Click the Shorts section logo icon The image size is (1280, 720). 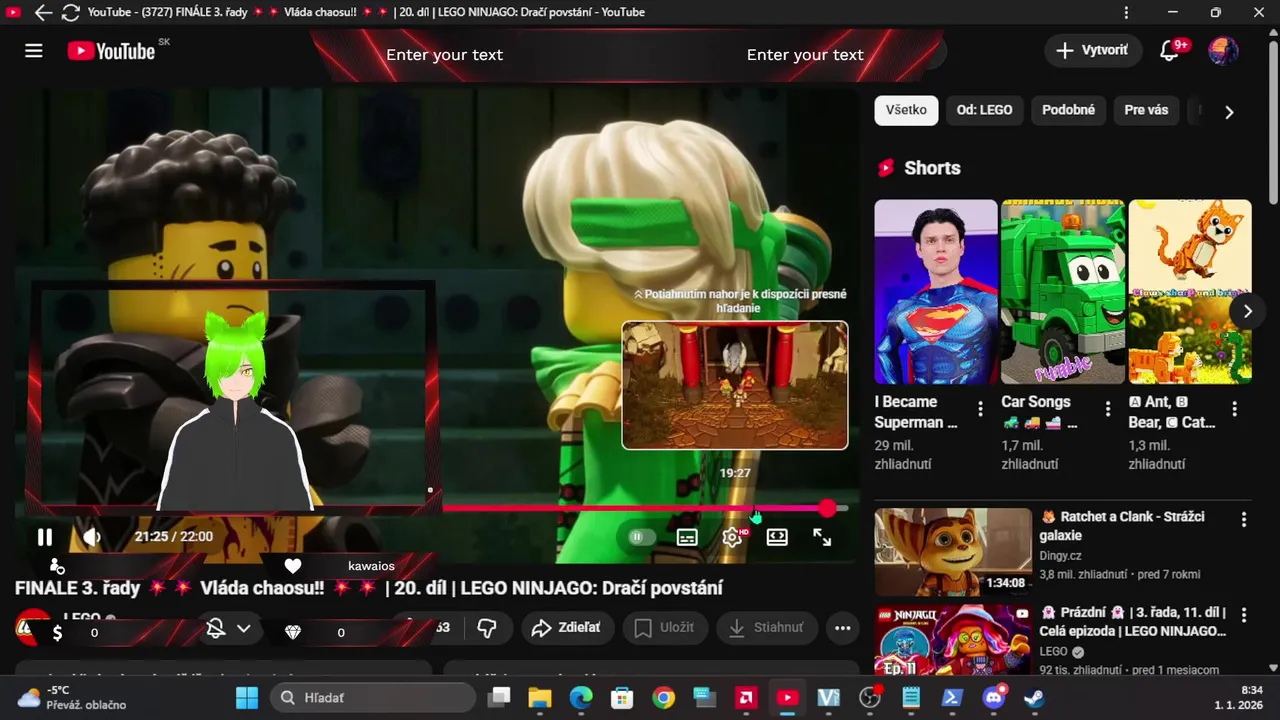[x=885, y=168]
